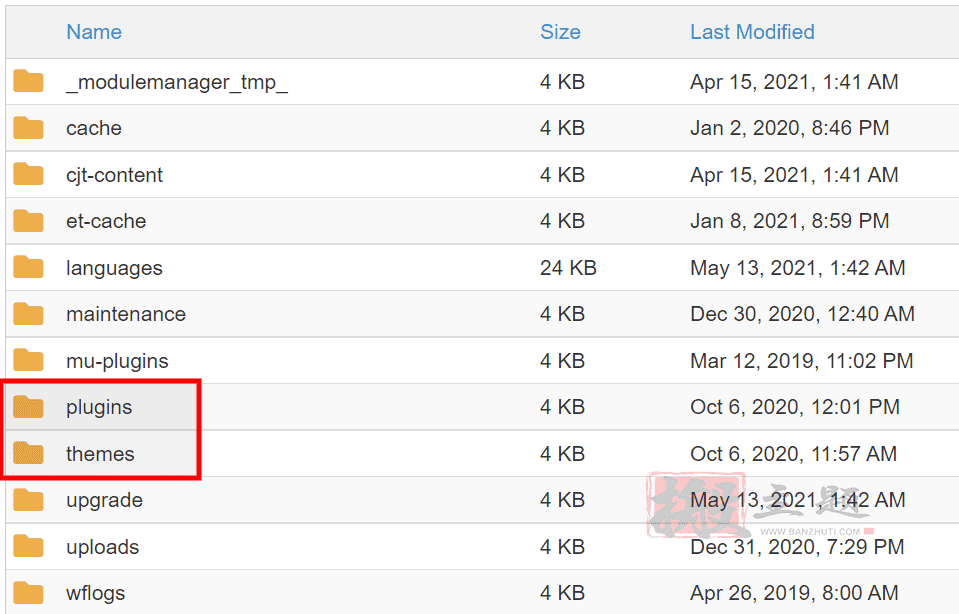The width and height of the screenshot is (959, 614).
Task: Click the uploads folder icon
Action: [28, 546]
